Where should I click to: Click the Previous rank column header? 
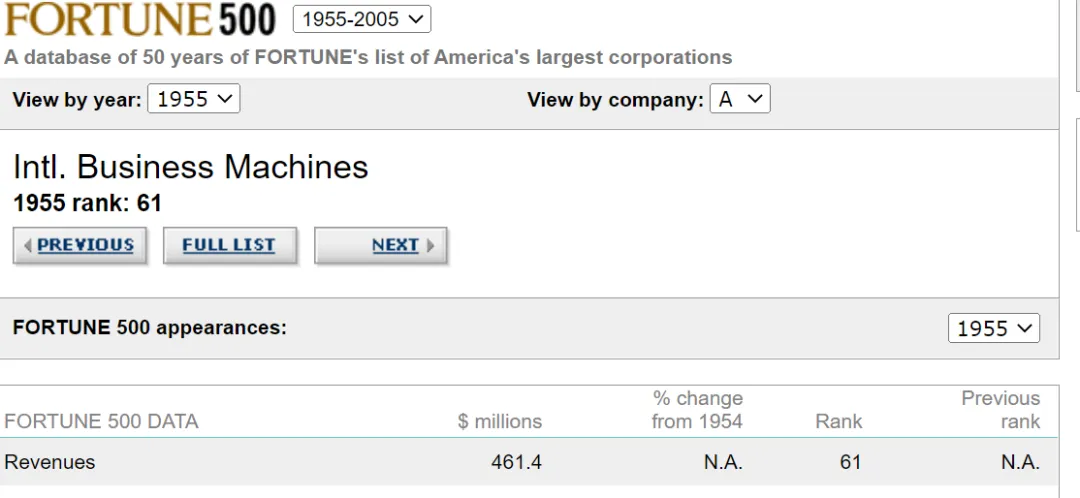[x=1000, y=410]
